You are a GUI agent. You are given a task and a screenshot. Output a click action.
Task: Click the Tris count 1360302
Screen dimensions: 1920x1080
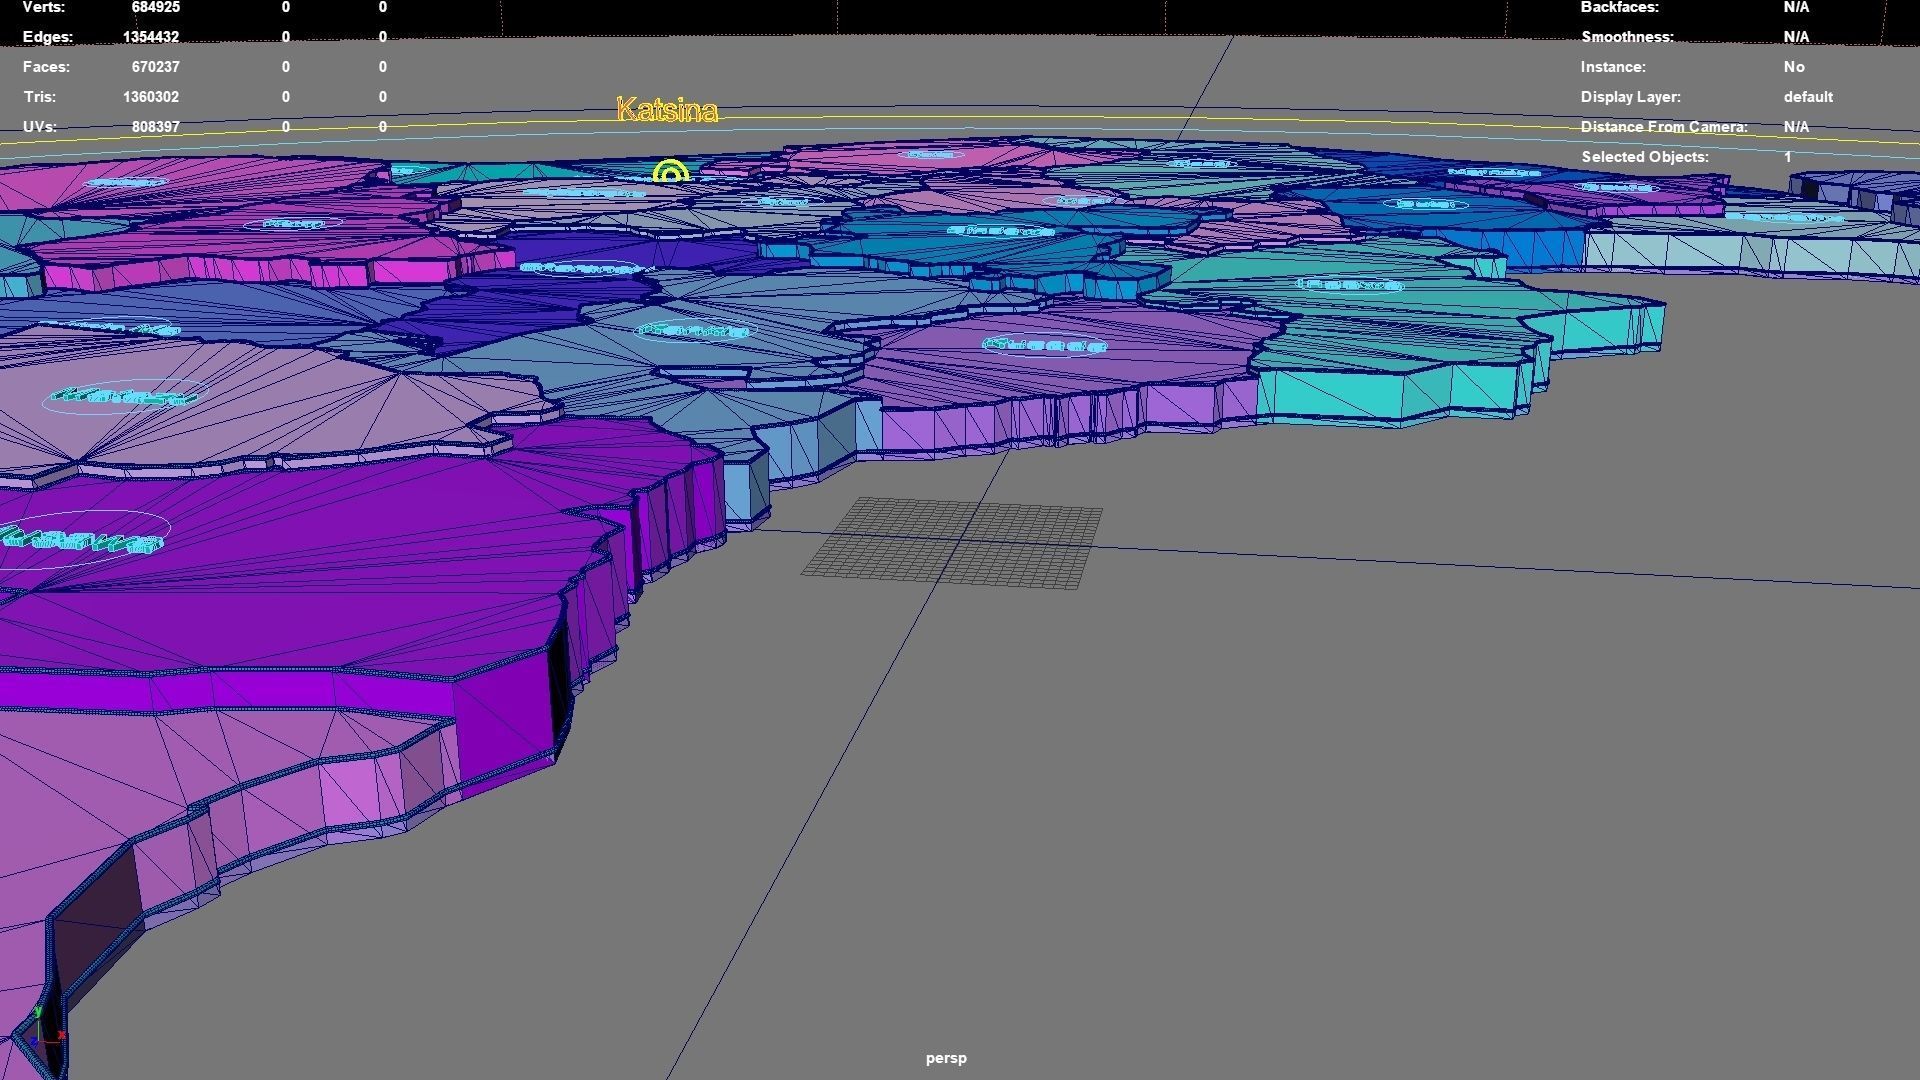151,97
